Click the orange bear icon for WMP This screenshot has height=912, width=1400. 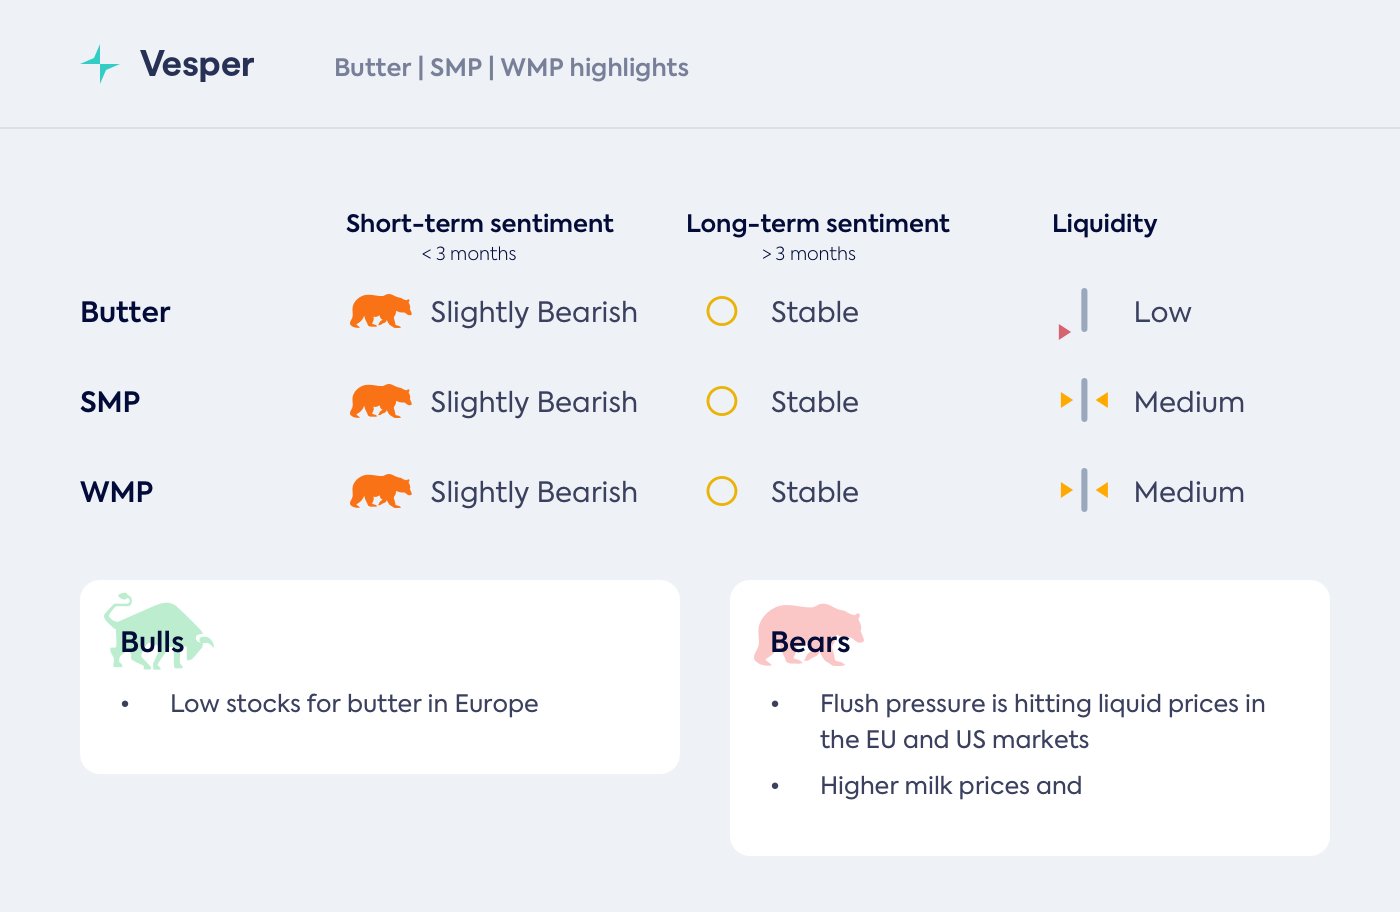[x=380, y=491]
